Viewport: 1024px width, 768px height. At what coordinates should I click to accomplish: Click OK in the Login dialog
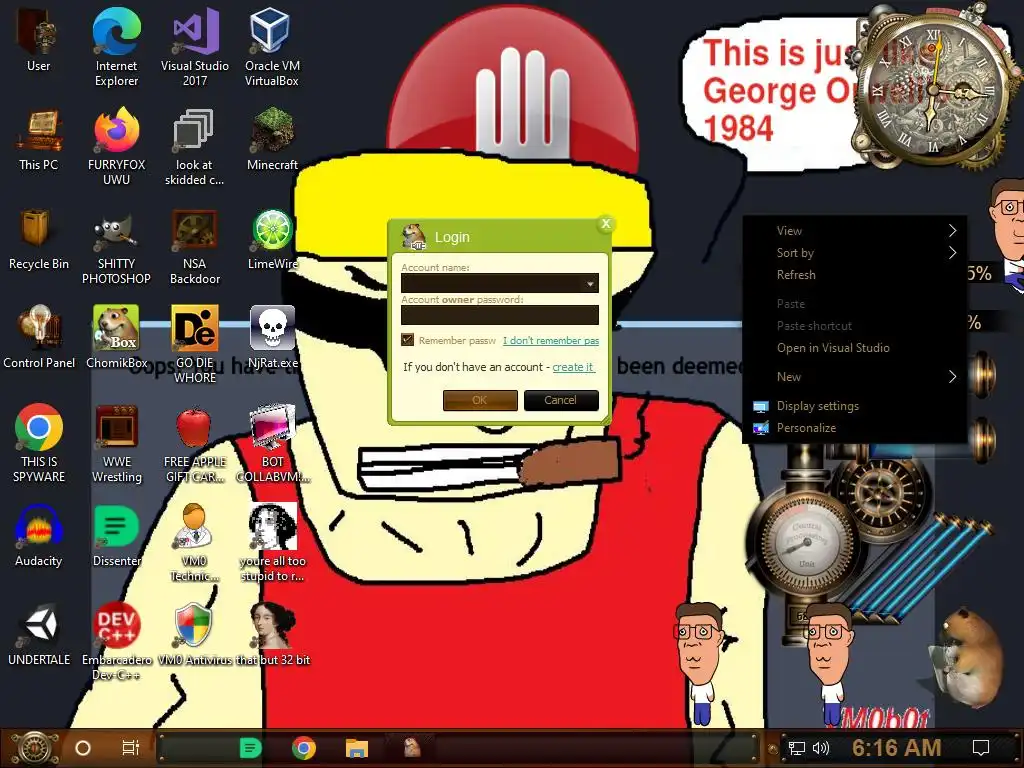(480, 400)
